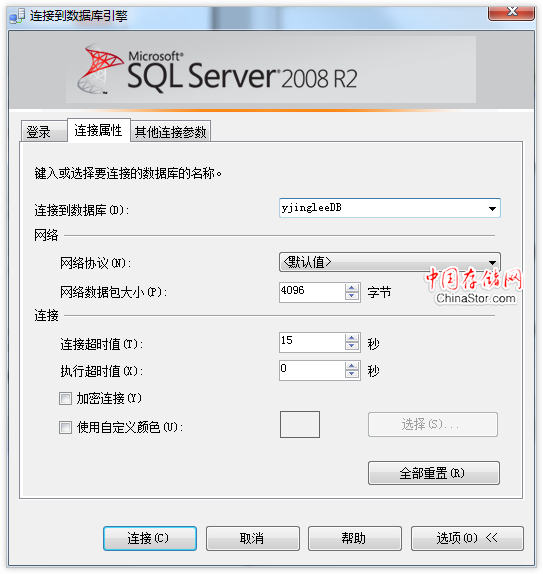The width and height of the screenshot is (543, 574).
Task: Open the 其他连接参数 tab
Action: 171,131
